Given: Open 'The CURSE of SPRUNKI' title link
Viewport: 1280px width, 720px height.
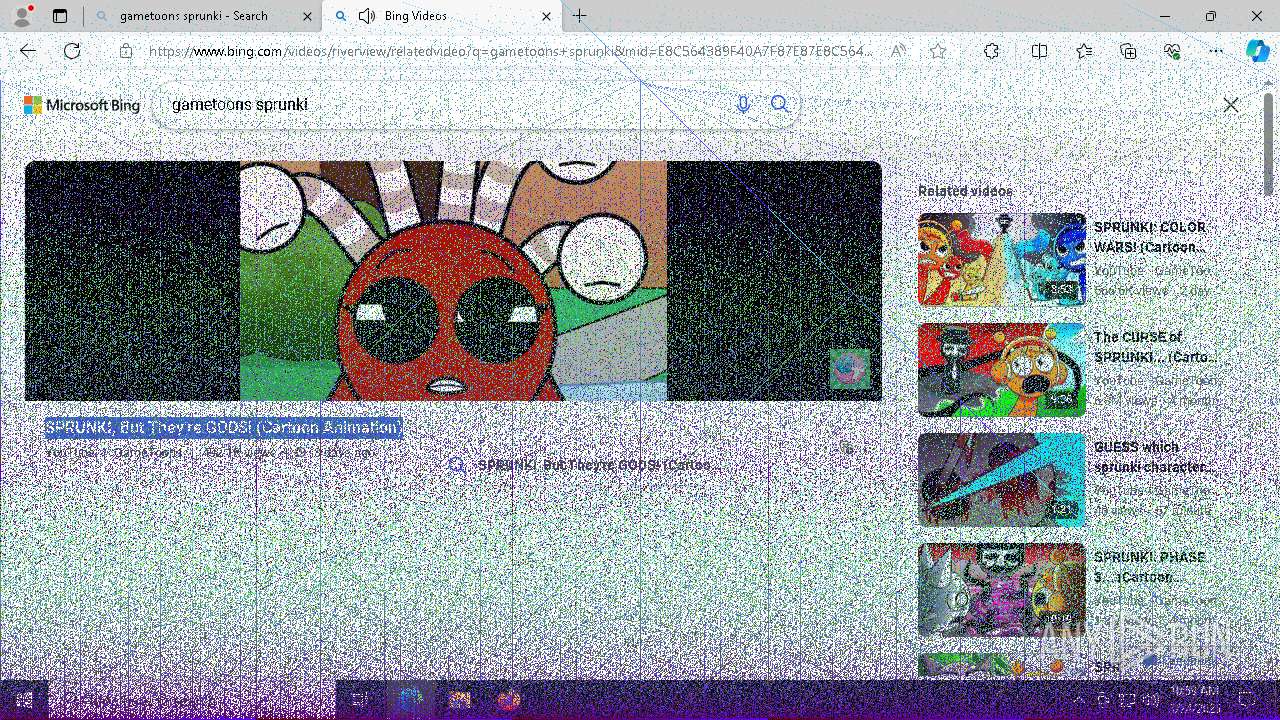Looking at the screenshot, I should 1155,347.
